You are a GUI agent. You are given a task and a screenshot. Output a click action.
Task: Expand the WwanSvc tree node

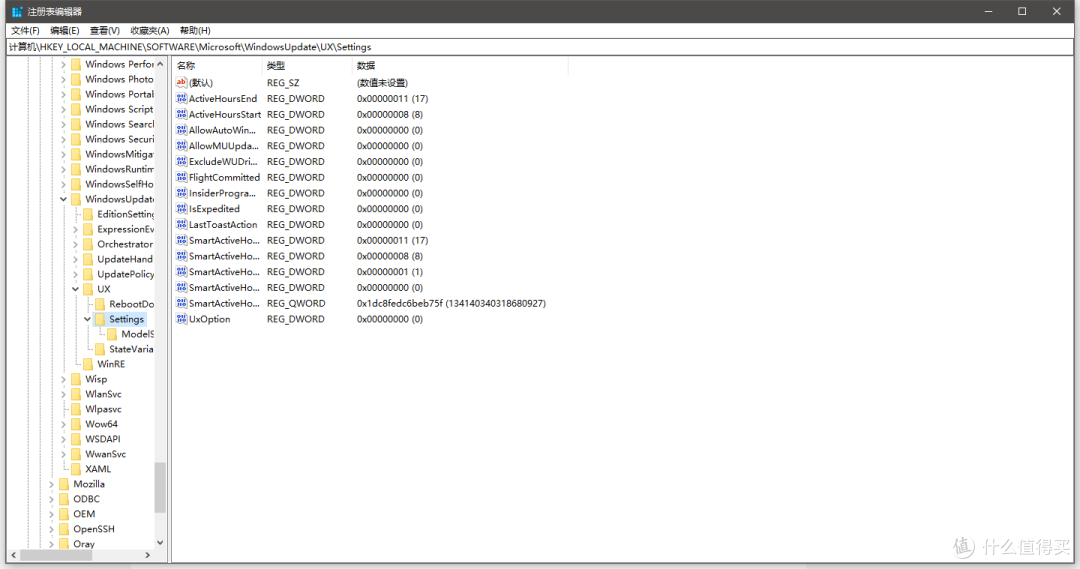[63, 454]
